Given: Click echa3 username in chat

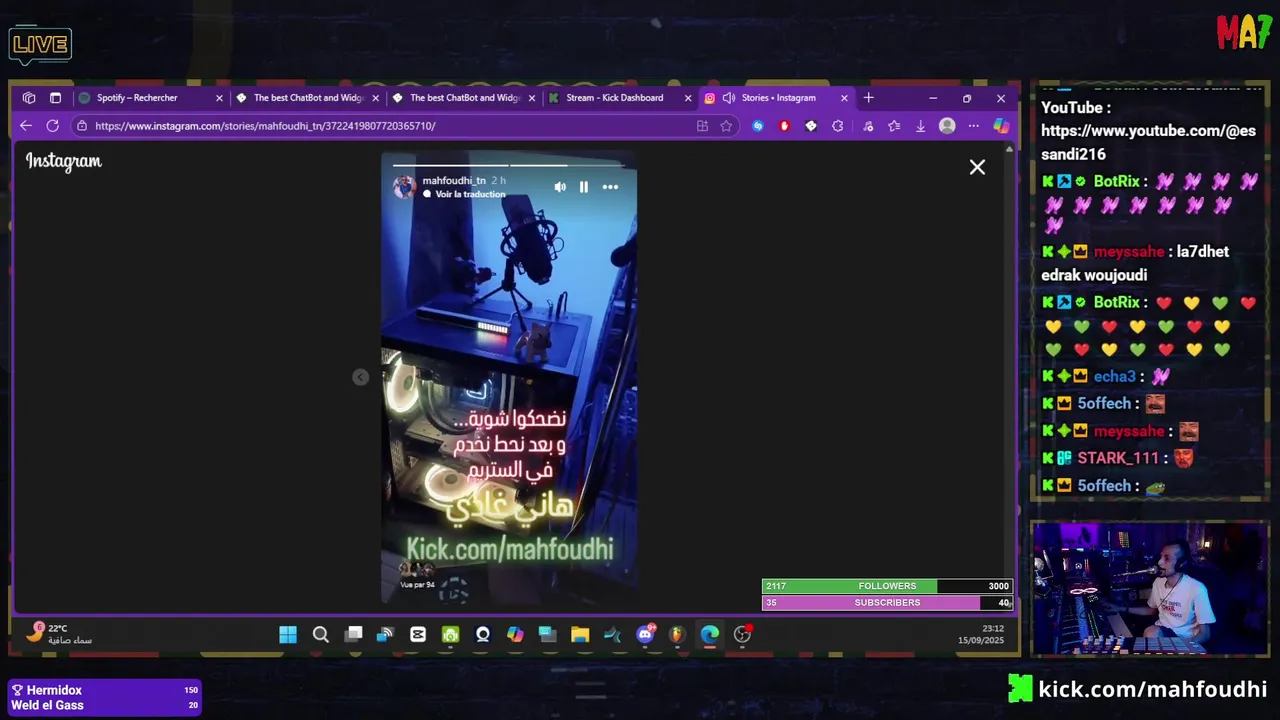Looking at the screenshot, I should point(1114,377).
